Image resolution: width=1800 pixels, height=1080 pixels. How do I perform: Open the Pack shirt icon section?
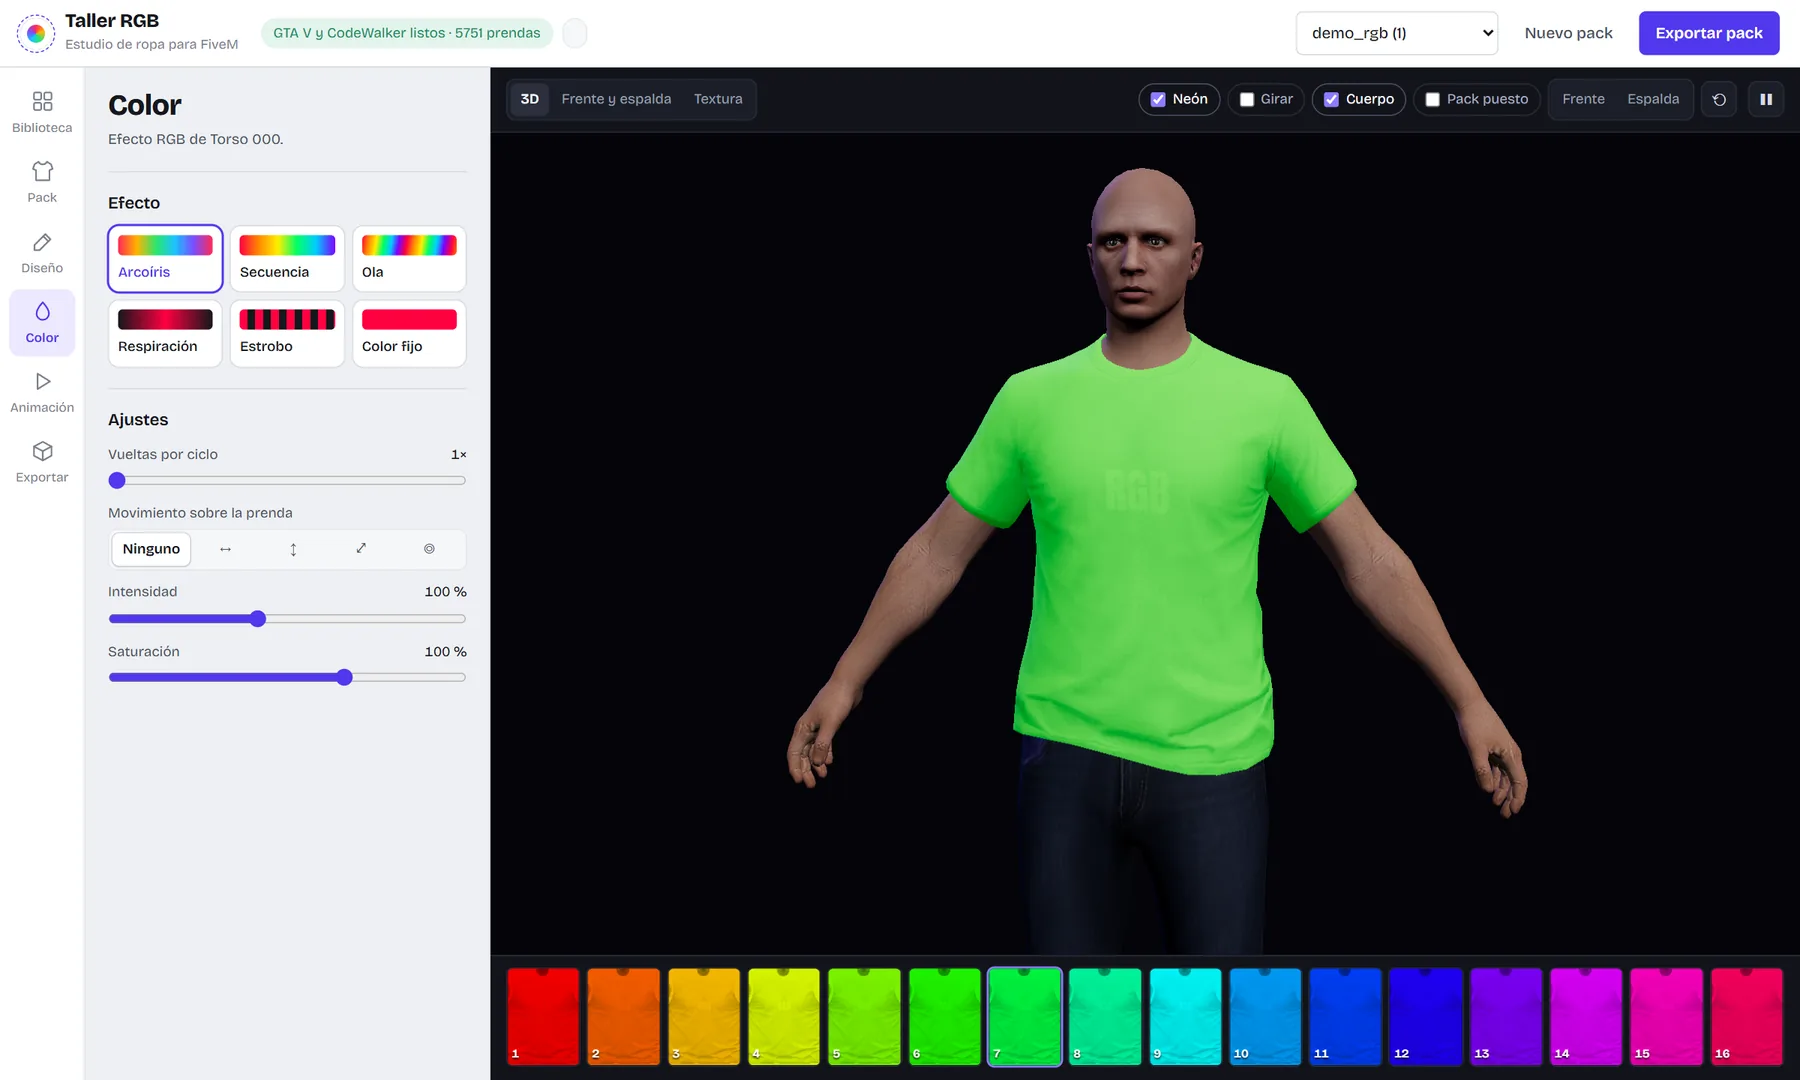click(42, 182)
